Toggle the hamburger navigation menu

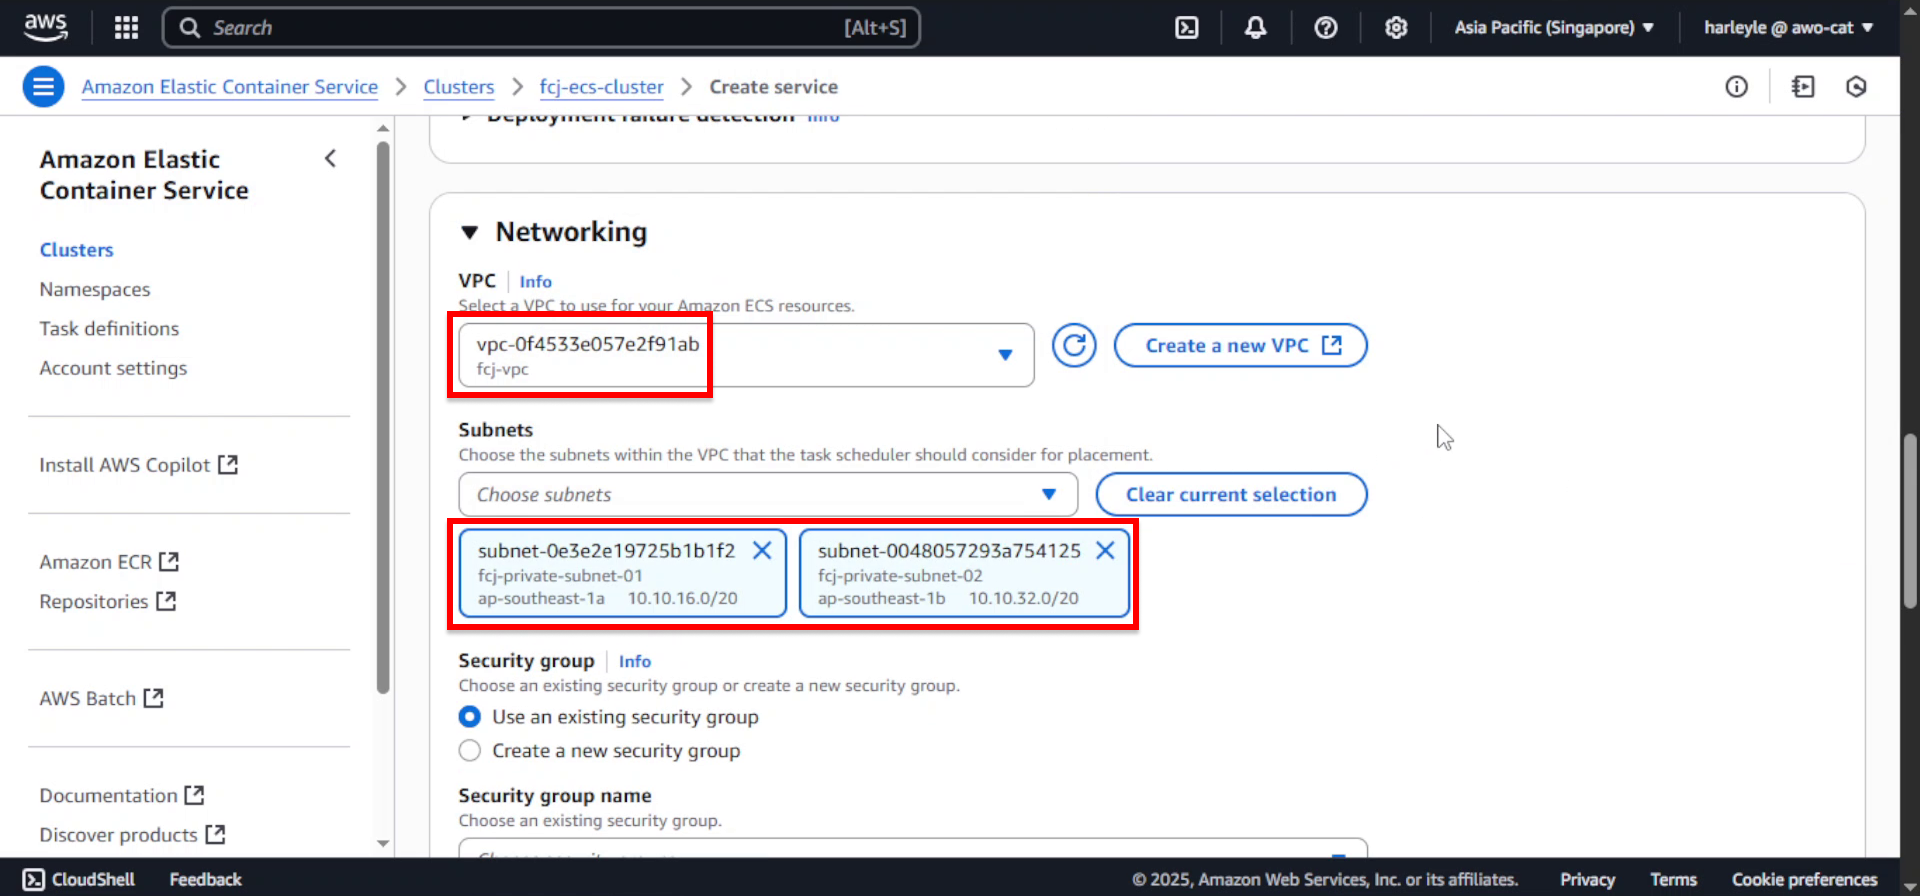[x=43, y=87]
